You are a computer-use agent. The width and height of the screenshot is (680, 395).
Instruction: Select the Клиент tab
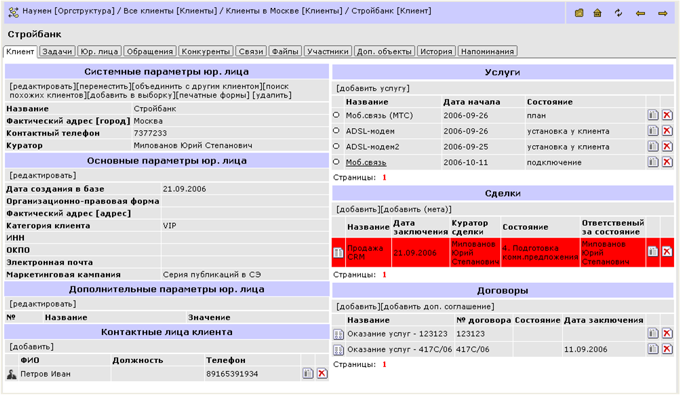[x=20, y=51]
